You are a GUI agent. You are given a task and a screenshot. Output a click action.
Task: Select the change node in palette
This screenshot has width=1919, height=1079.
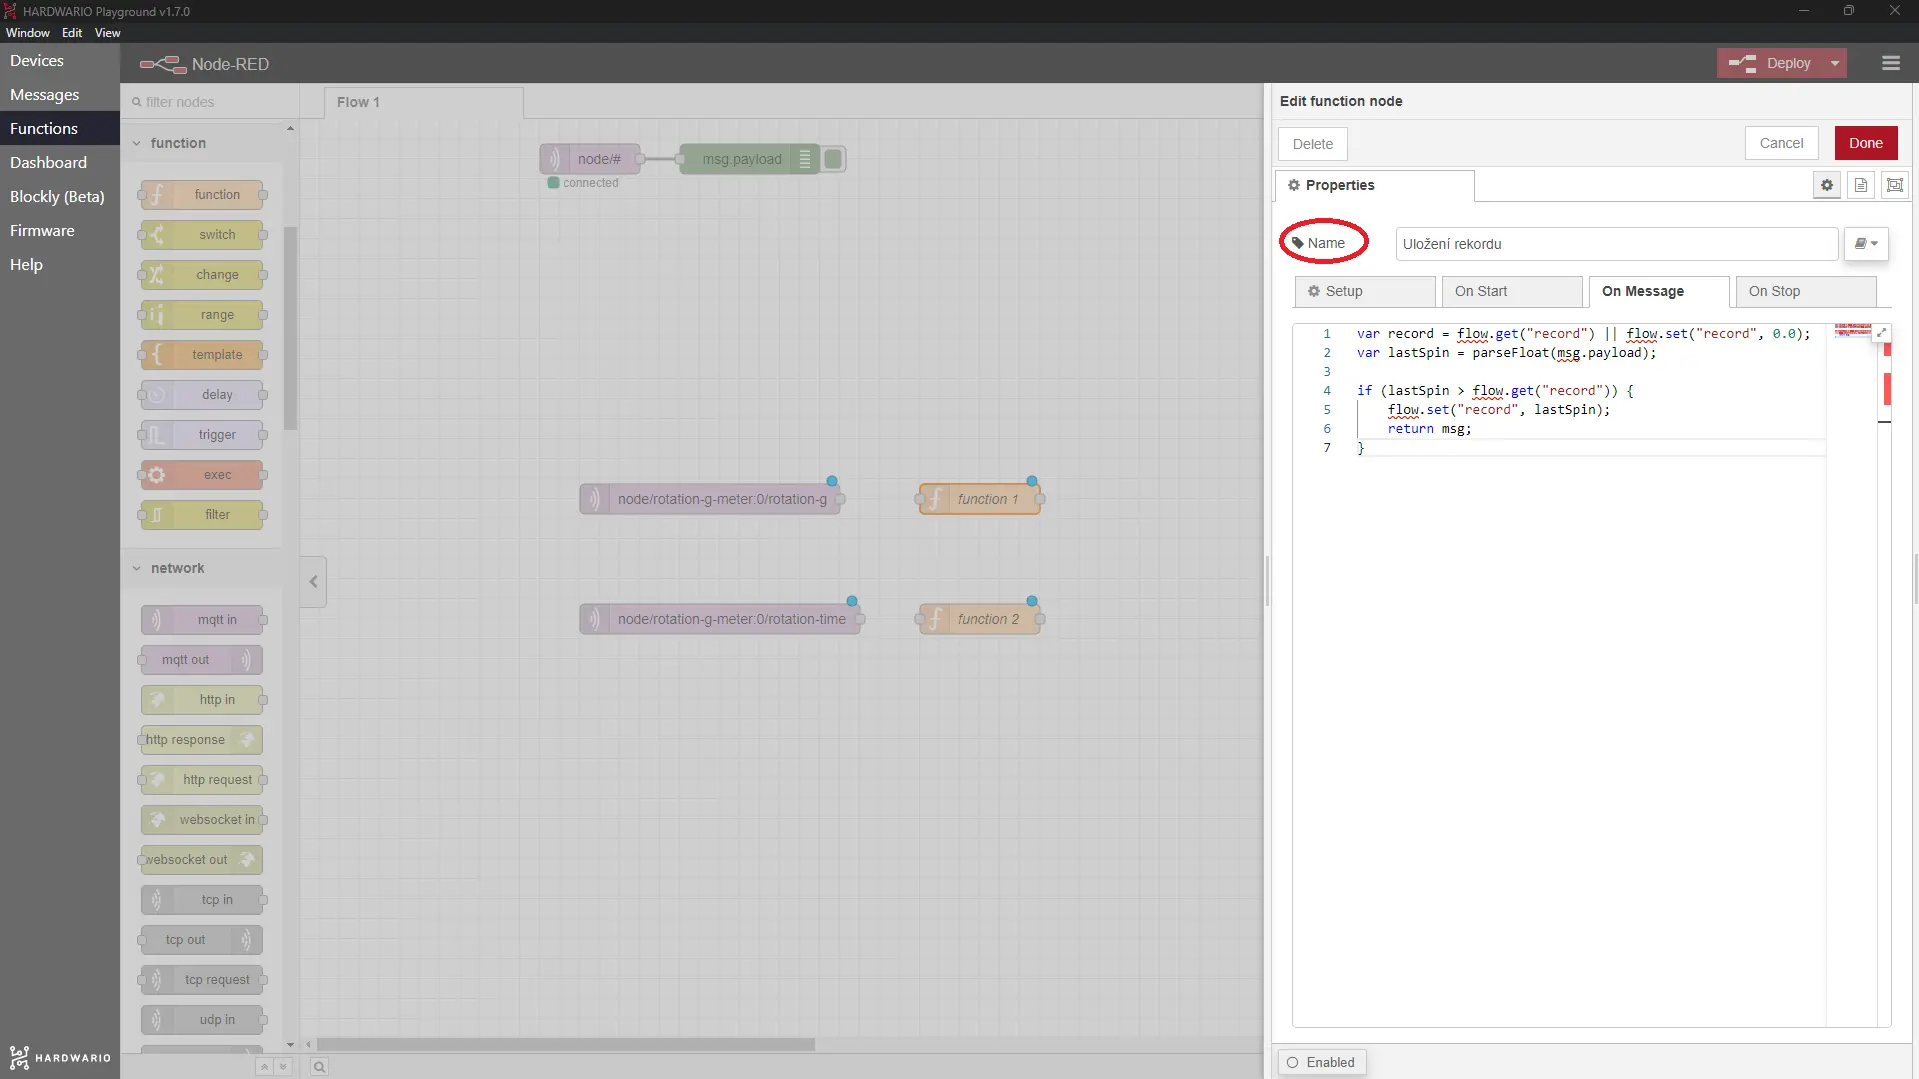202,275
